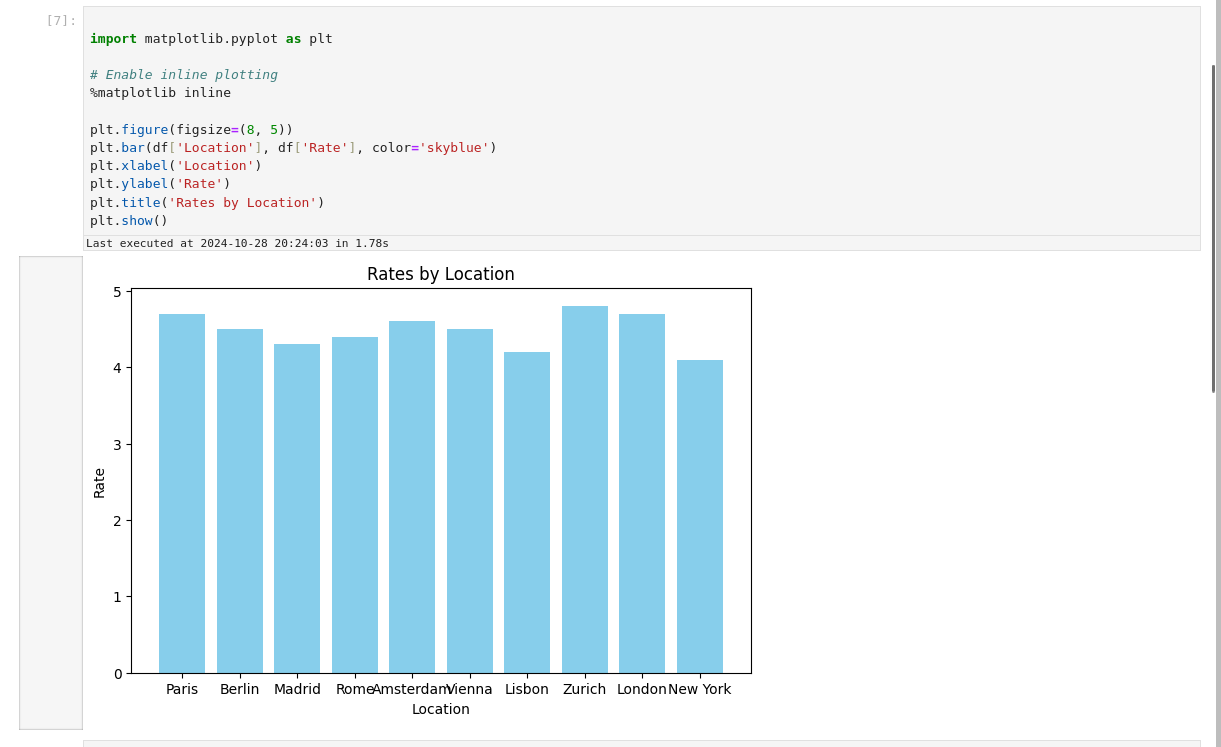Click the Madrid bar in the chart
Screen dimensions: 1221x747
[x=297, y=508]
